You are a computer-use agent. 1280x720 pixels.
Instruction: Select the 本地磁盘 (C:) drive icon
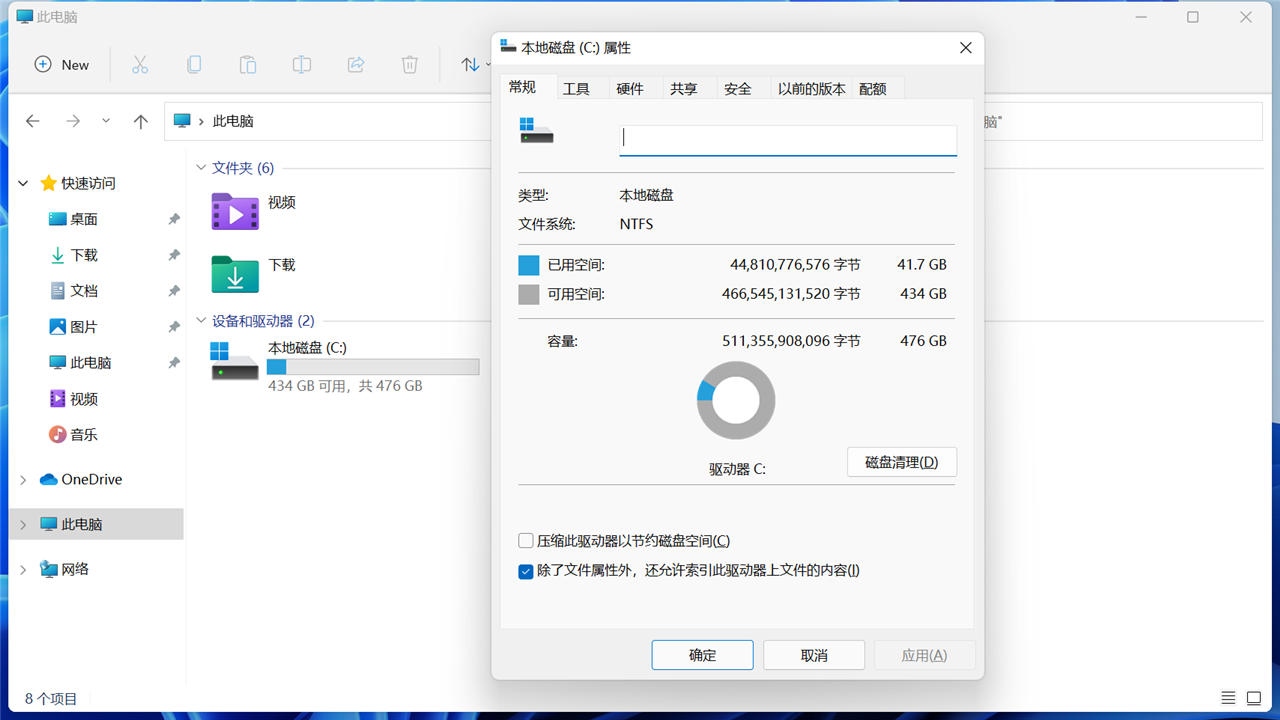(235, 361)
